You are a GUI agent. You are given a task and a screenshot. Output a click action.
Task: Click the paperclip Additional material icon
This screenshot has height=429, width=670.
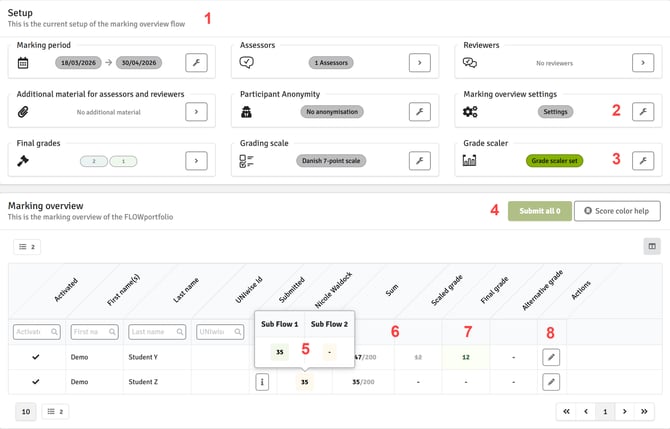click(23, 112)
